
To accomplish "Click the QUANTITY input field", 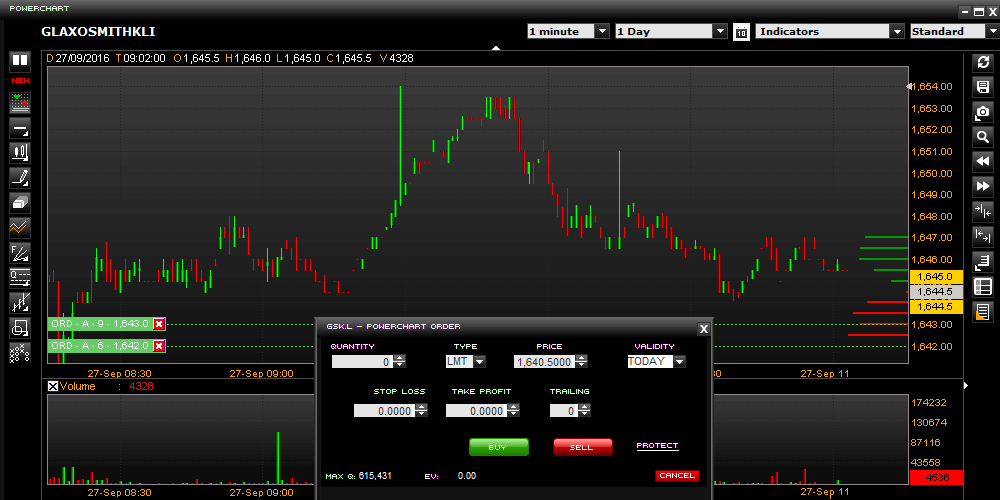I will [x=362, y=362].
